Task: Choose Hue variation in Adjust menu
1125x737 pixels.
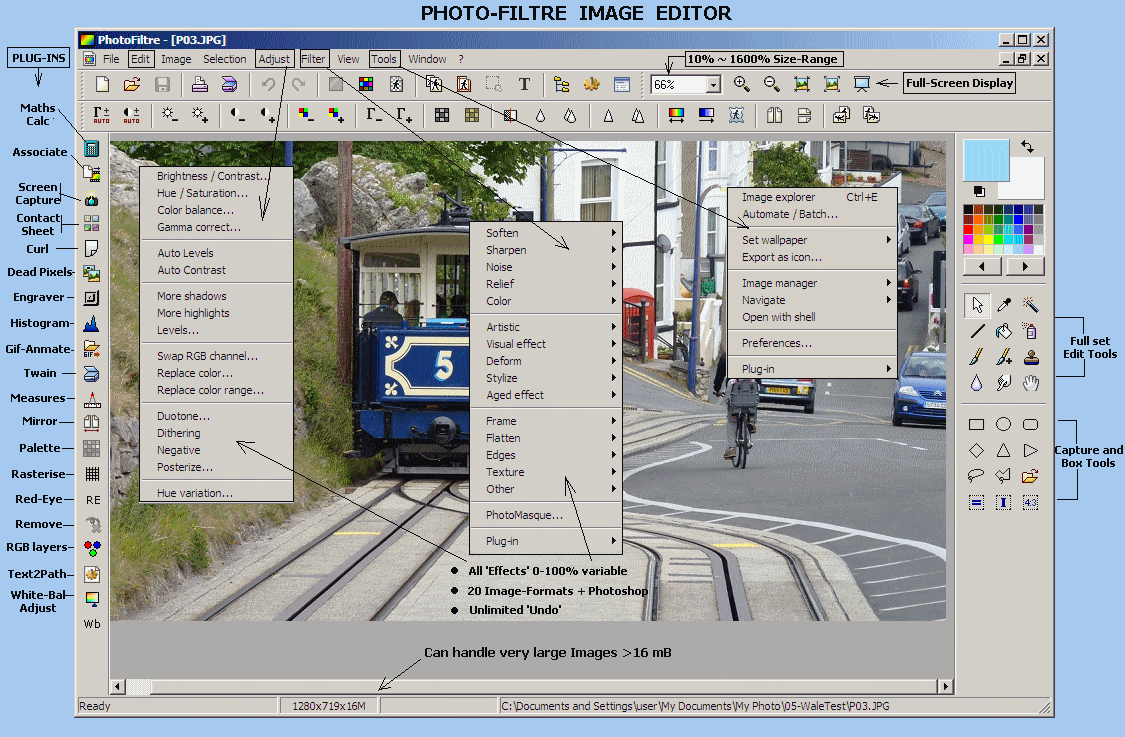Action: click(x=216, y=493)
